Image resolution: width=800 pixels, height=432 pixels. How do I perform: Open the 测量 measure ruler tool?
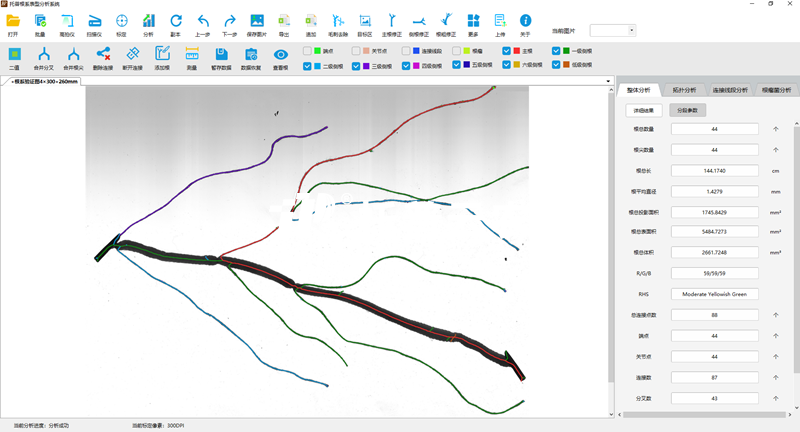point(192,55)
